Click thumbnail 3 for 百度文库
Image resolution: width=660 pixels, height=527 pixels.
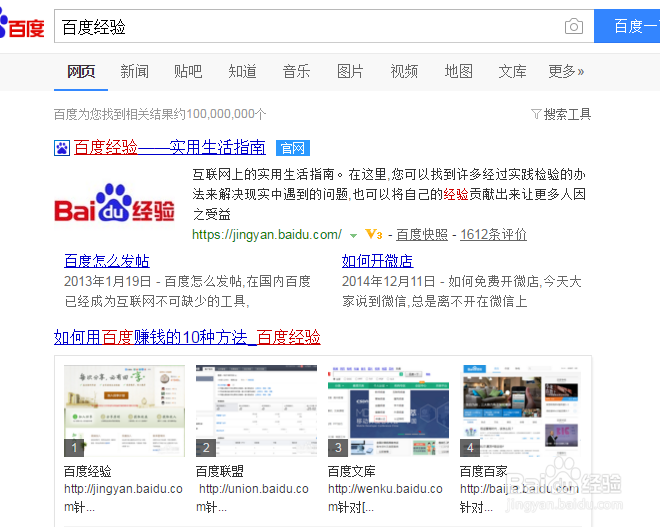(388, 411)
